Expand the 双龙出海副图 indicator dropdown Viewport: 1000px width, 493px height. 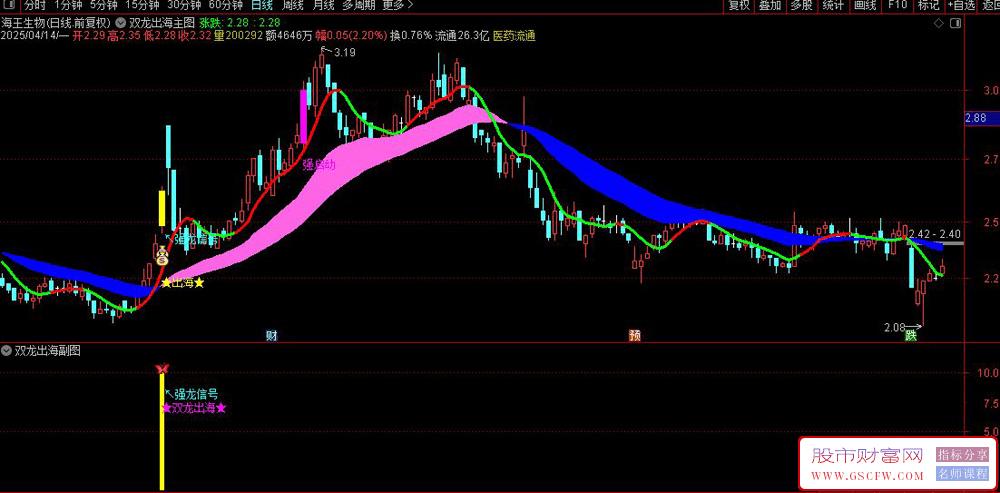6,350
